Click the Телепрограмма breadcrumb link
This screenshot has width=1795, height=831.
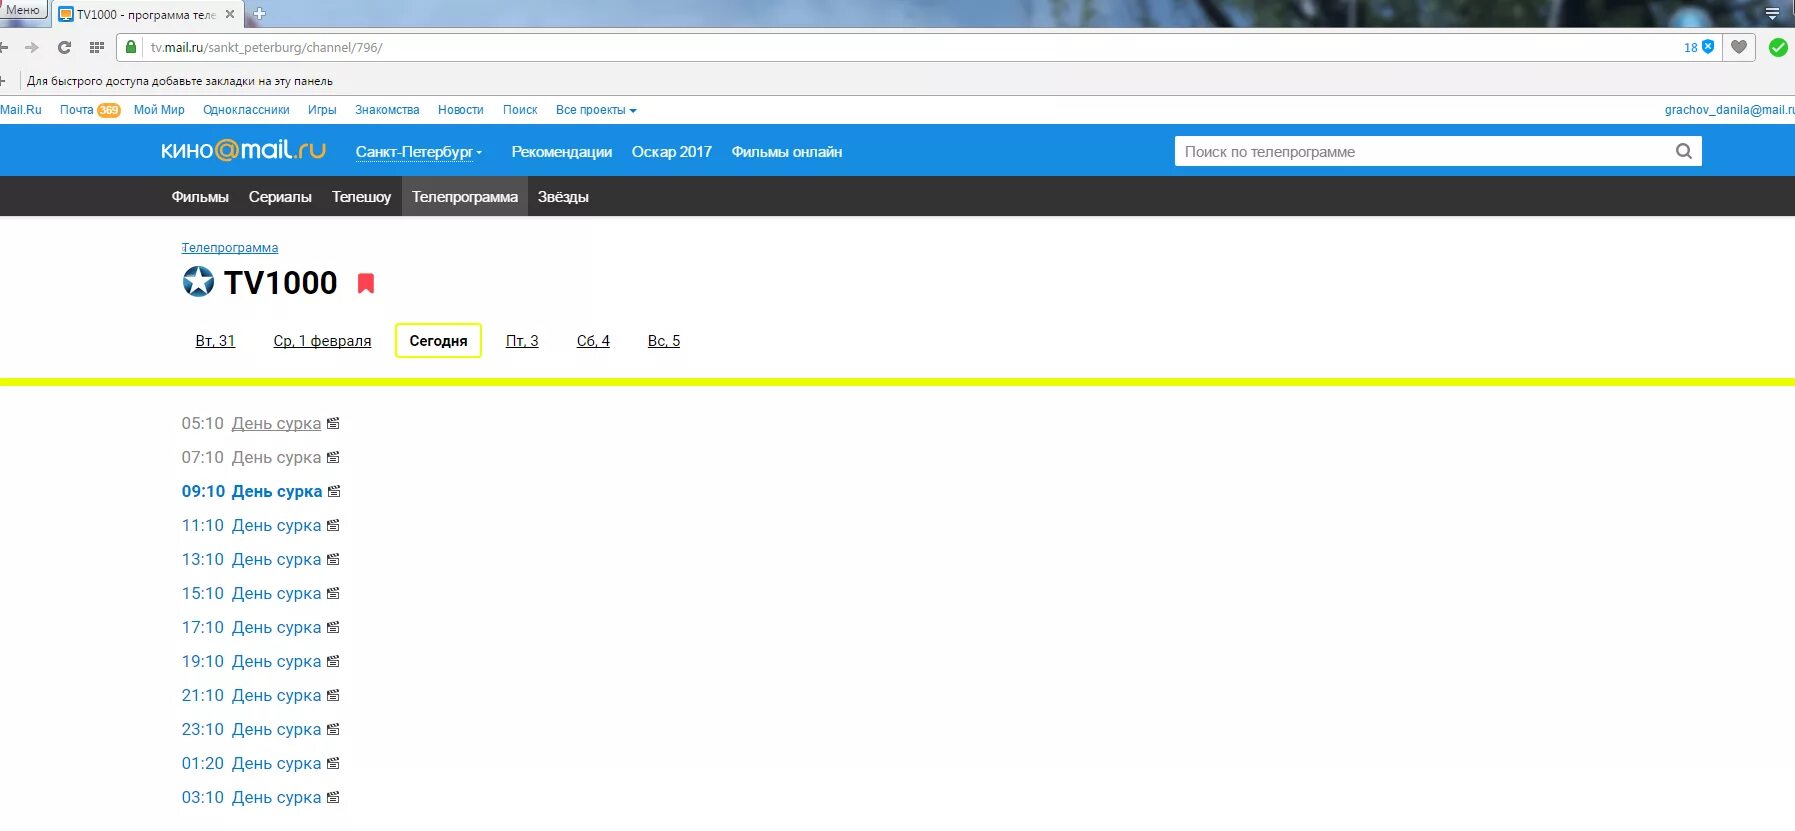230,248
